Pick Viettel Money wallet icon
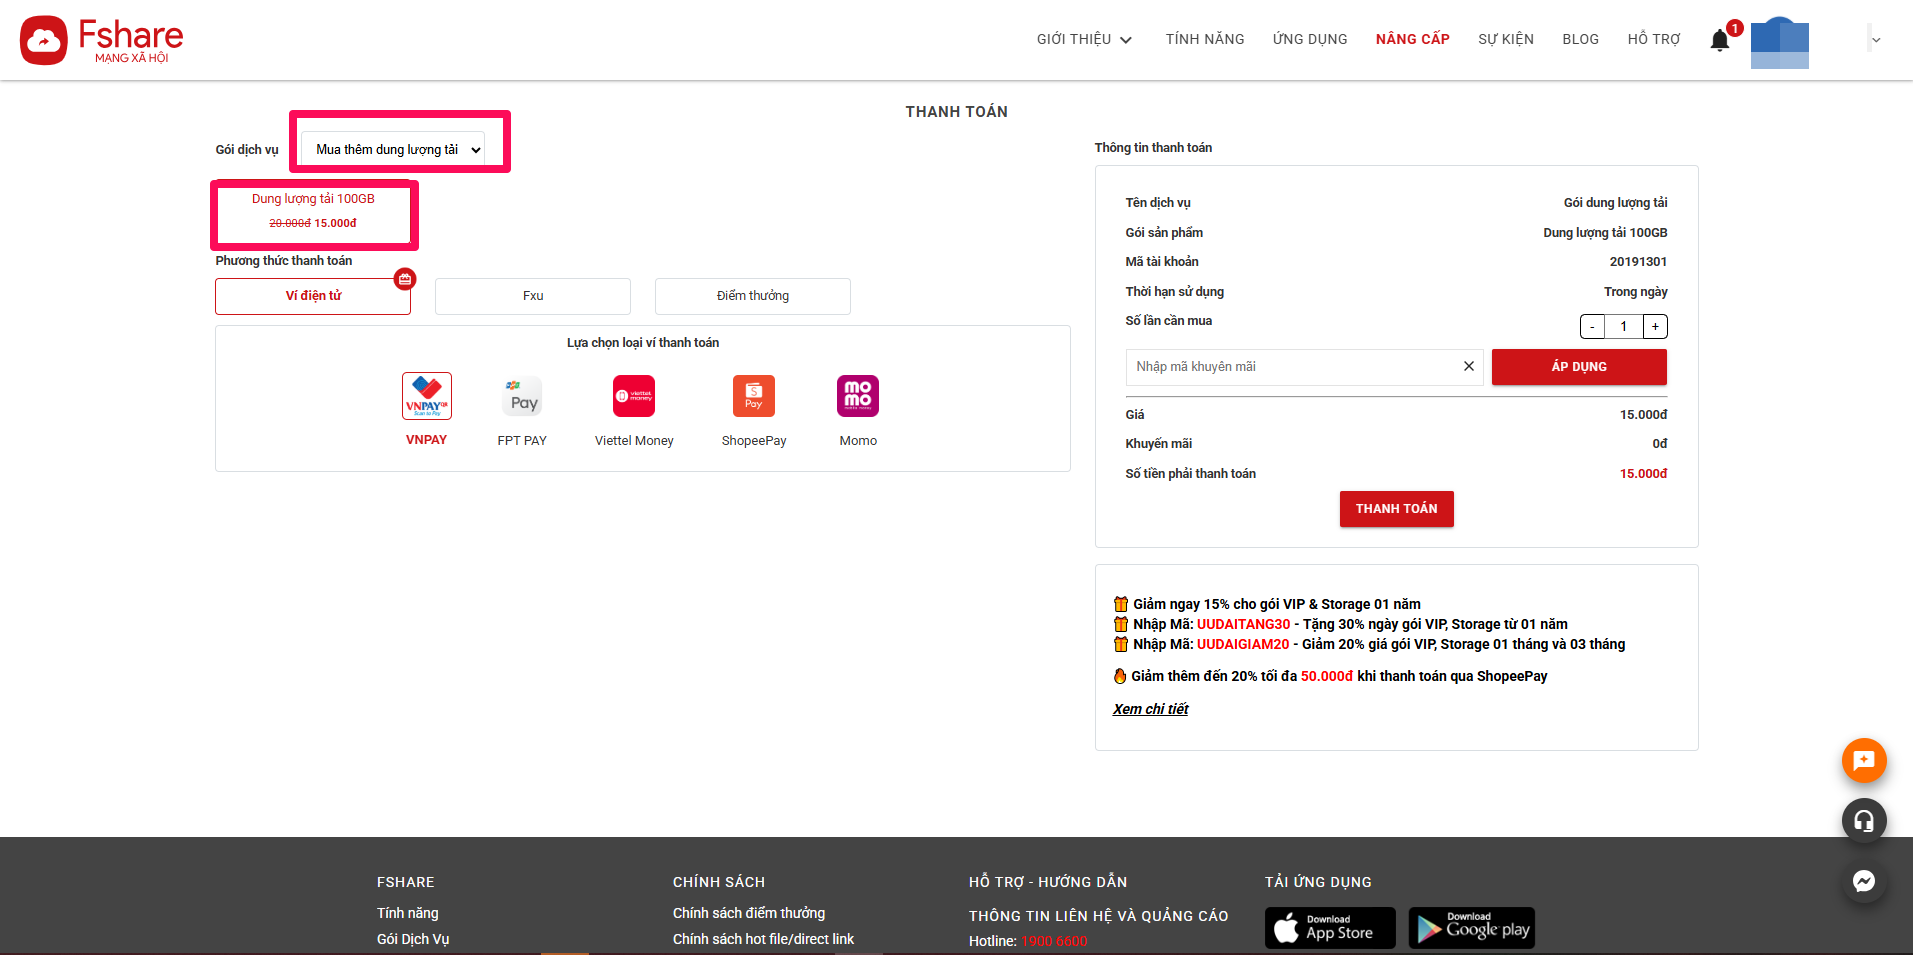Image resolution: width=1913 pixels, height=955 pixels. tap(634, 397)
